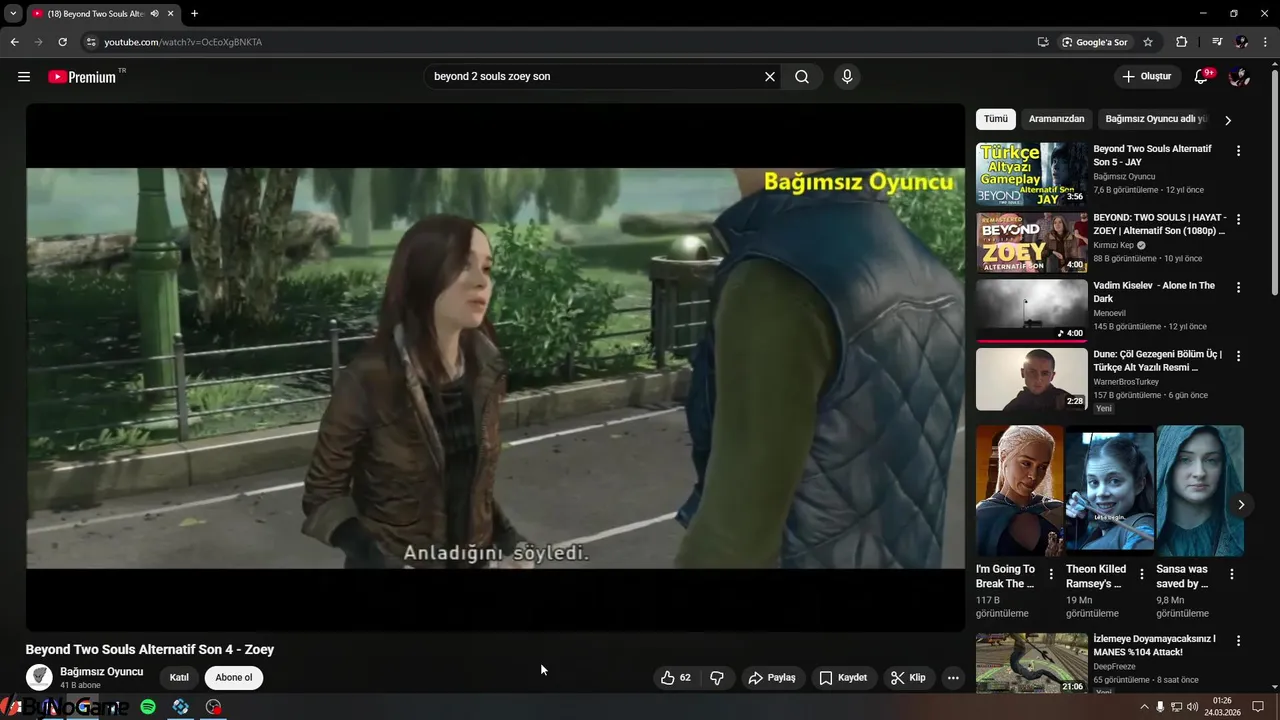This screenshot has width=1280, height=720.
Task: Bookmark this page with the star
Action: pyautogui.click(x=1148, y=42)
